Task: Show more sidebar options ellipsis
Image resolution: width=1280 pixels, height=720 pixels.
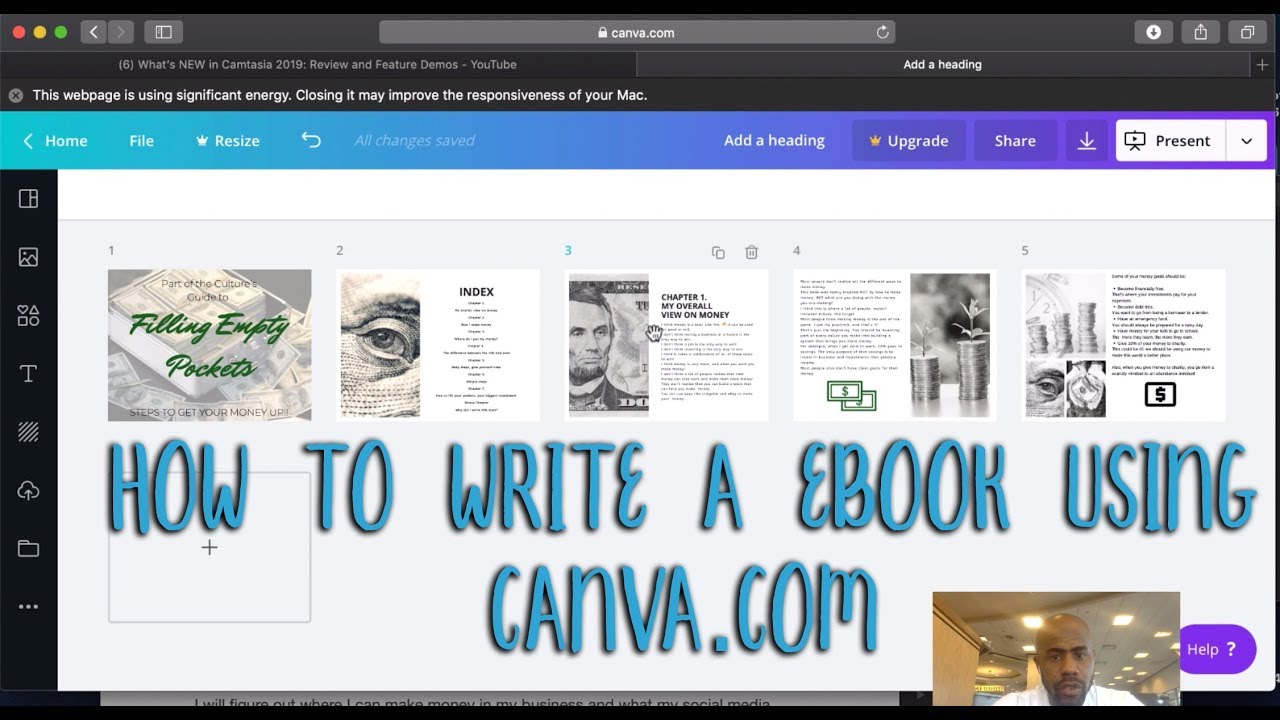Action: click(x=28, y=606)
